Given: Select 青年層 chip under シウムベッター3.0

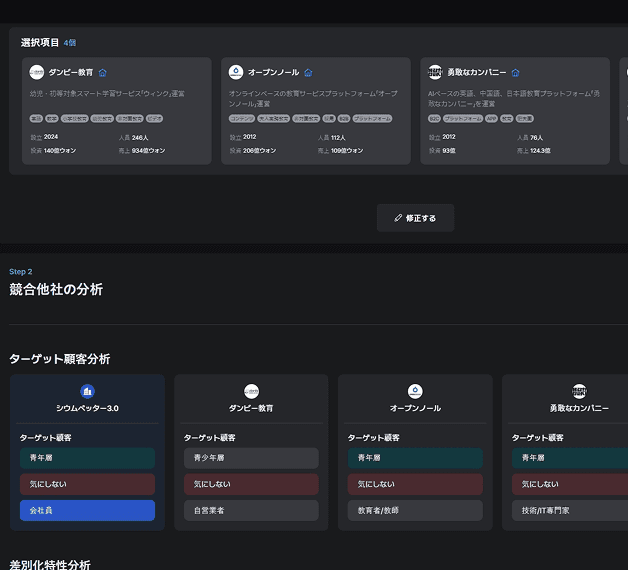Looking at the screenshot, I should (x=87, y=458).
